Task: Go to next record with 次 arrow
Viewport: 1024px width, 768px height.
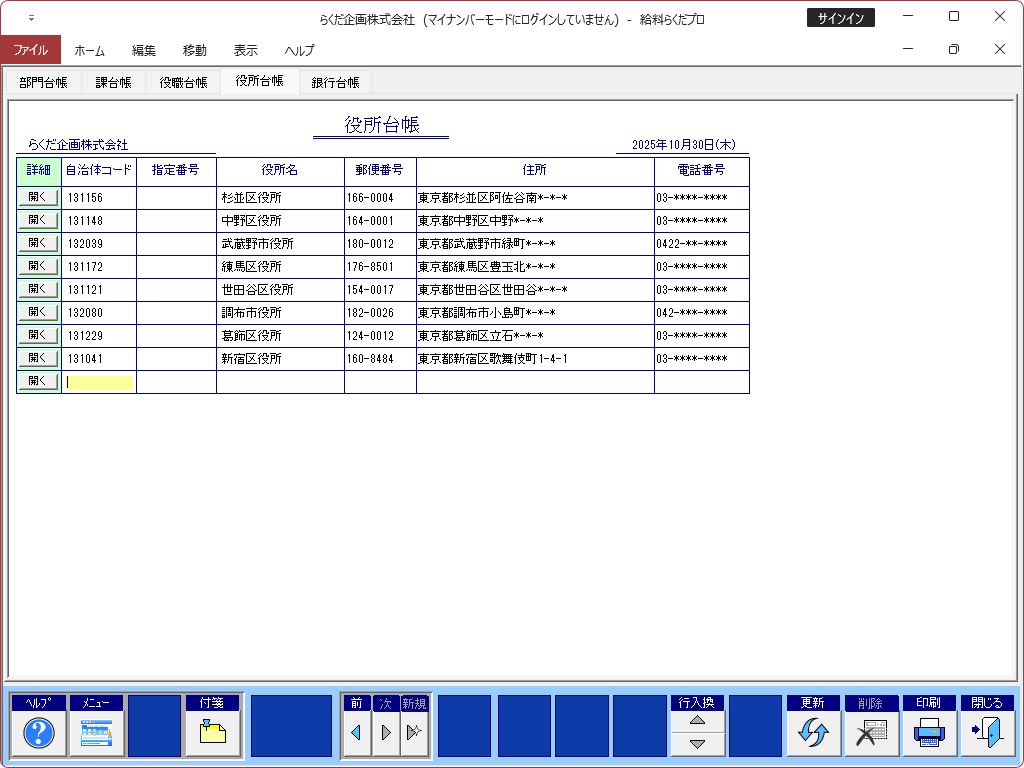Action: click(x=386, y=733)
